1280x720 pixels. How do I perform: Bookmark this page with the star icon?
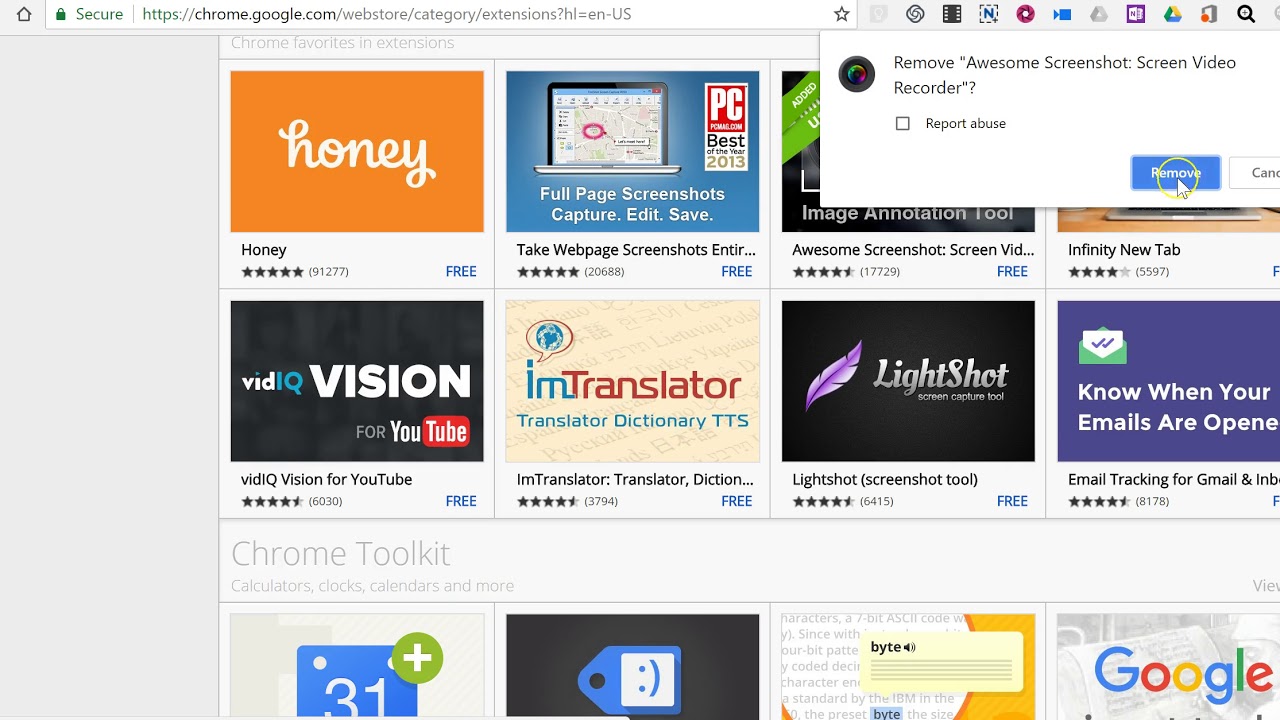[842, 14]
